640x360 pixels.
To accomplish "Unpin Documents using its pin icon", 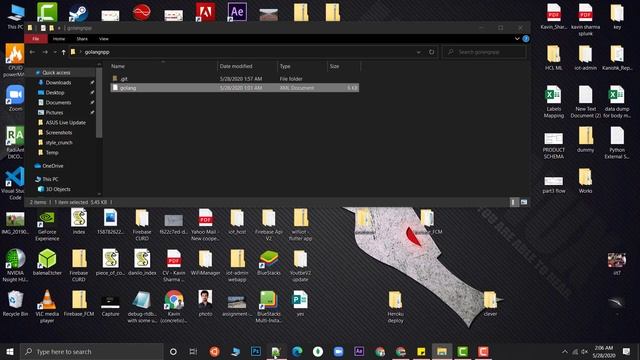I will click(92, 103).
